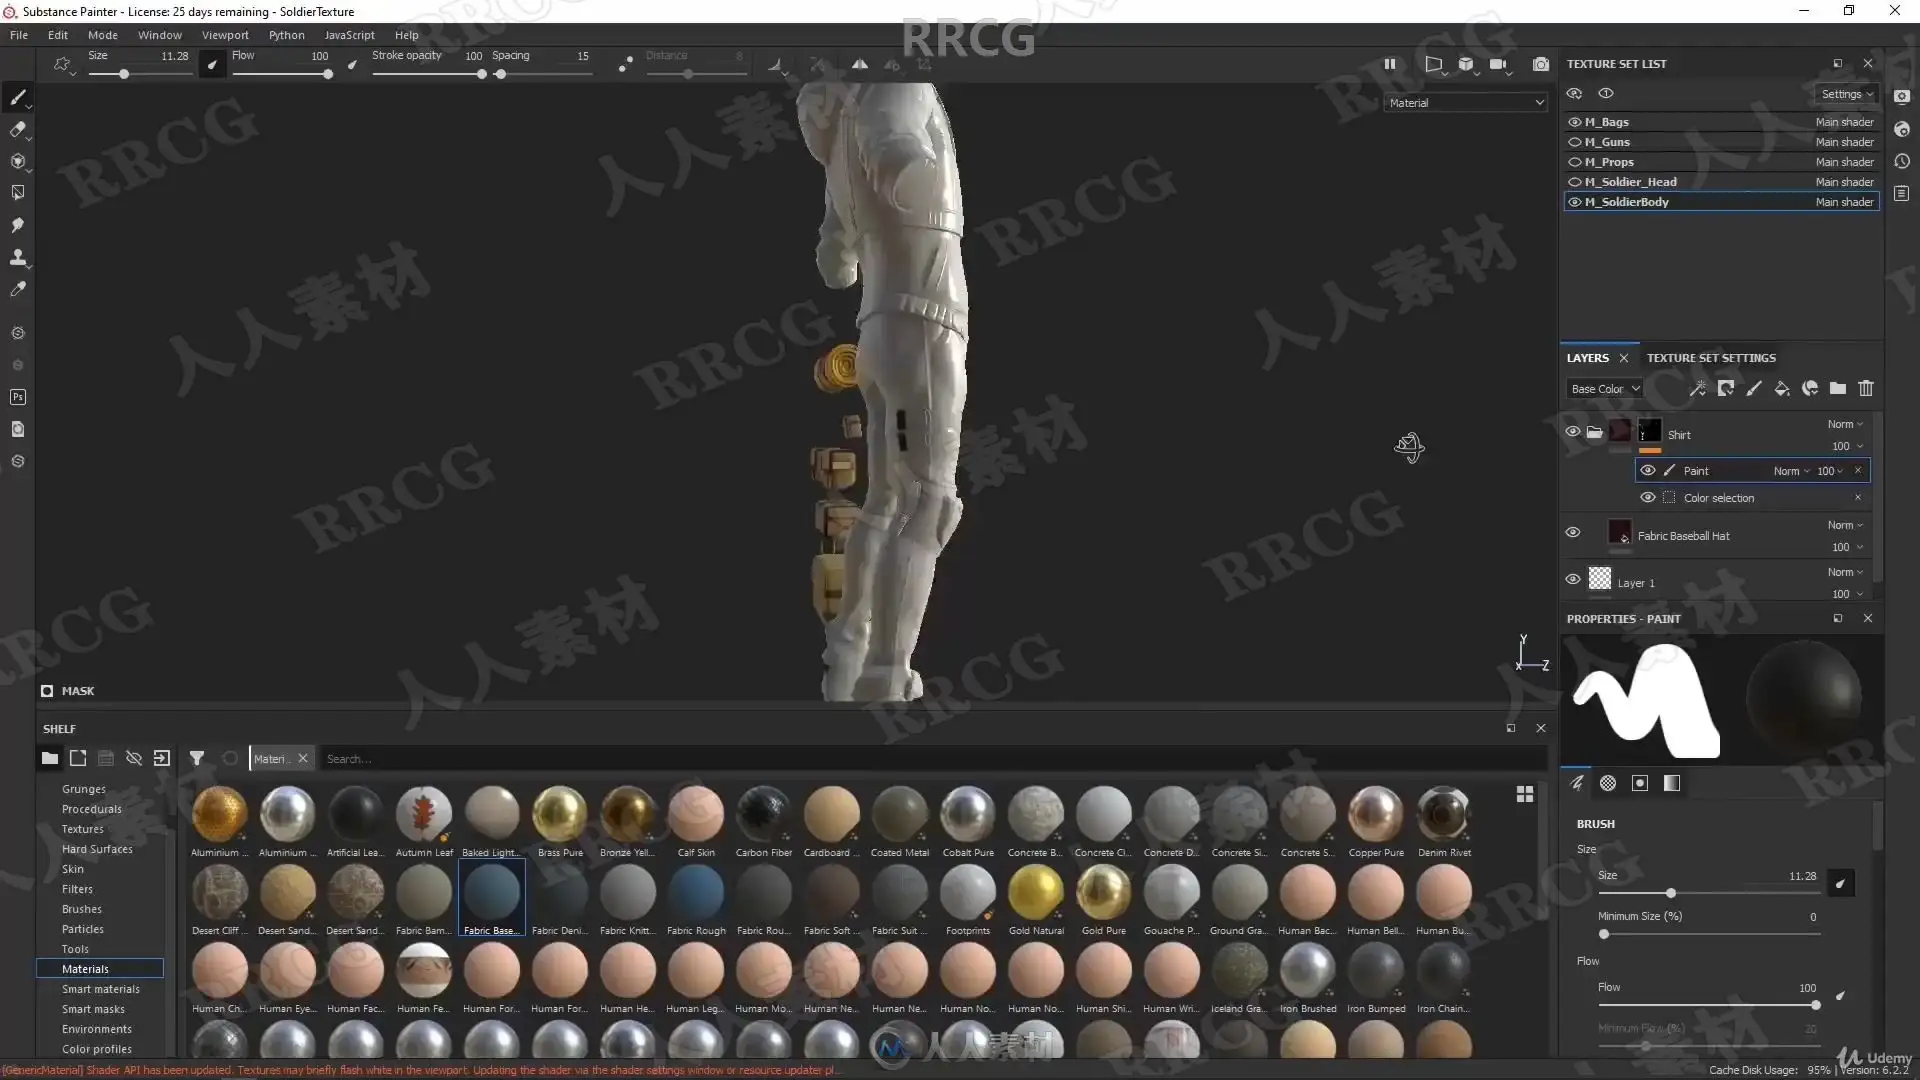Select the Material Picker eyedropper tool
The image size is (1920, 1080).
(17, 289)
